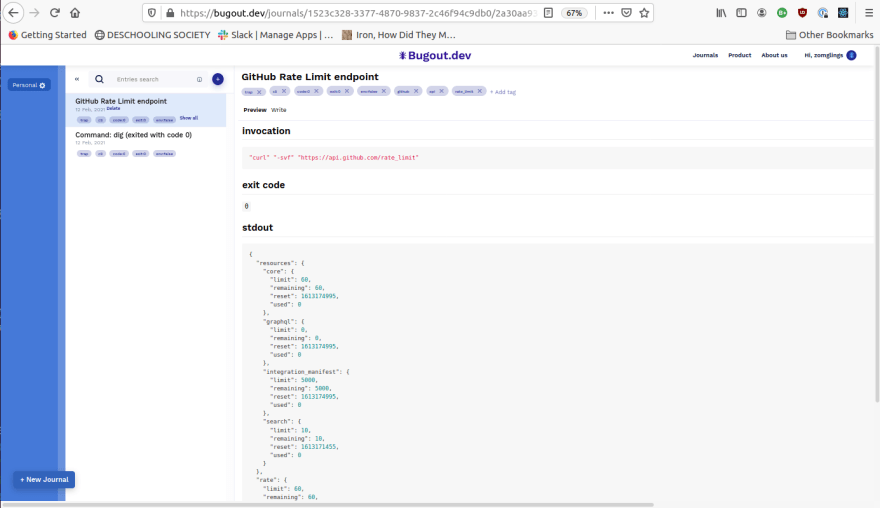View site security padlock info
The height and width of the screenshot is (508, 880).
[170, 12]
